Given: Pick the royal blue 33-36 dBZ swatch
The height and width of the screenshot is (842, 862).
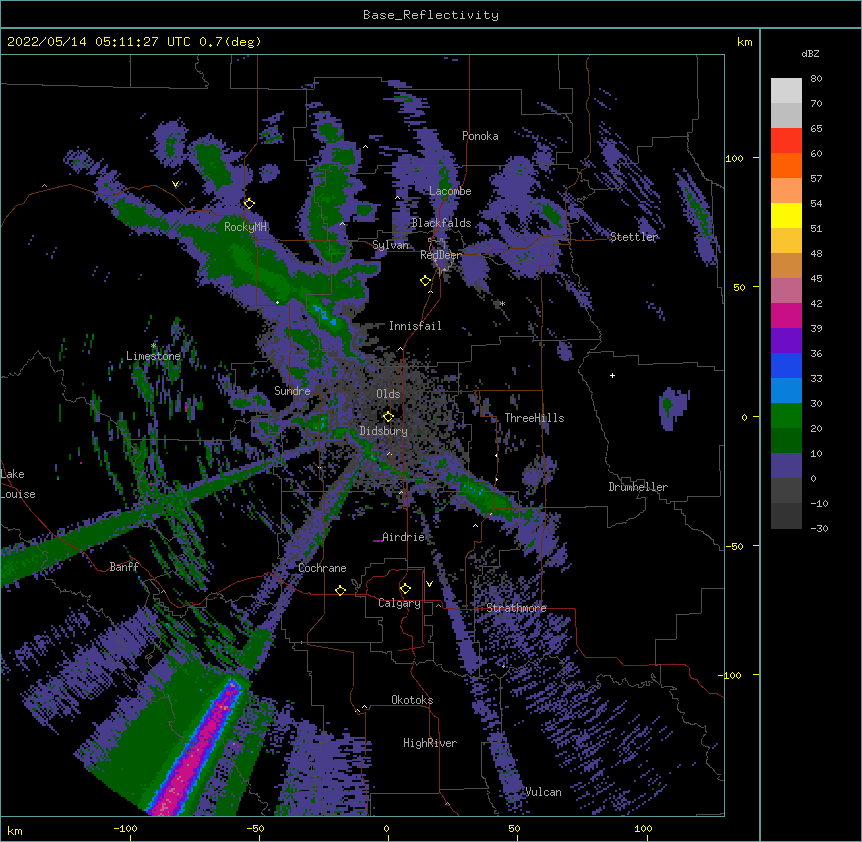Looking at the screenshot, I should (x=786, y=365).
